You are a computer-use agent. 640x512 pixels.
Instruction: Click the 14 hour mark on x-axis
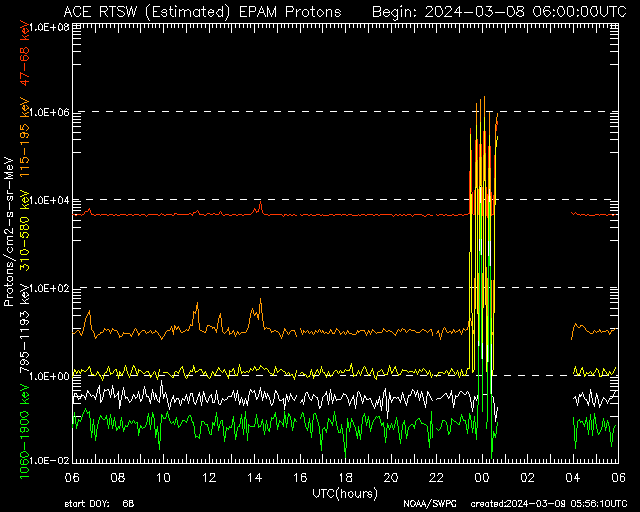(254, 477)
